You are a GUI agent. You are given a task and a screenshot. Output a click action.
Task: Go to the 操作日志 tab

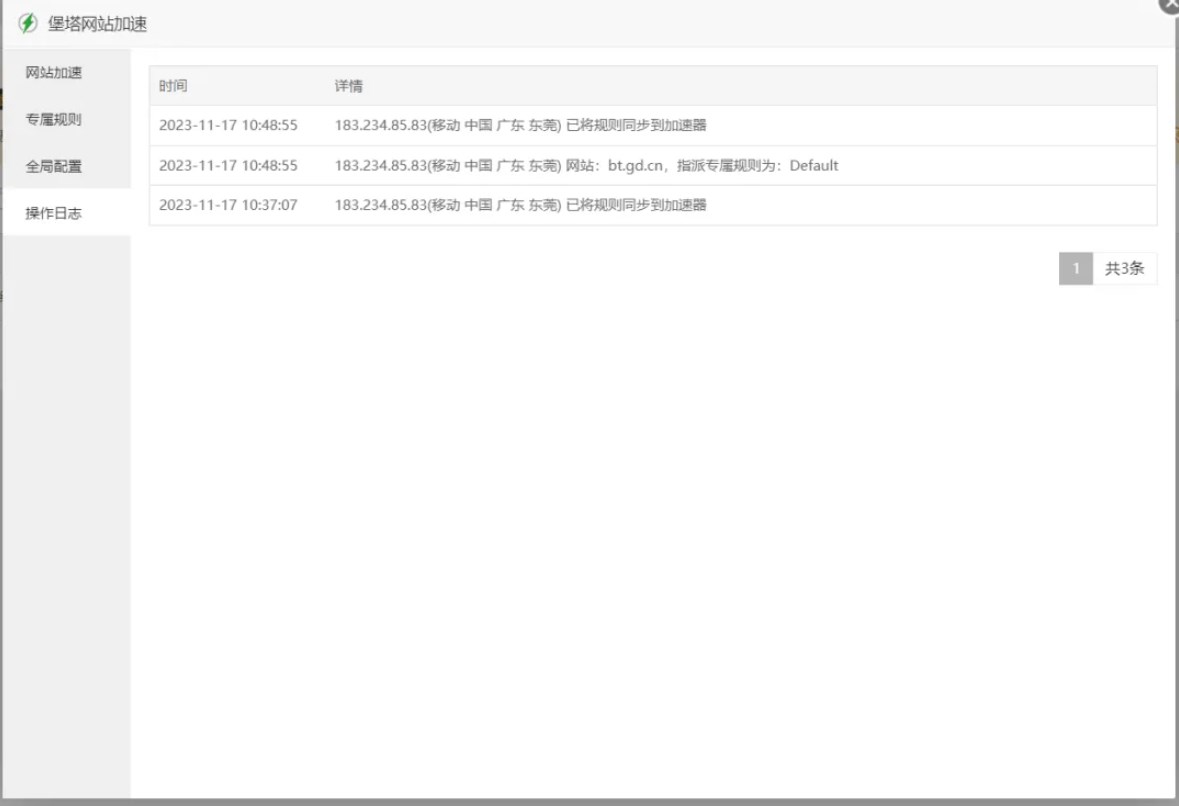point(54,213)
